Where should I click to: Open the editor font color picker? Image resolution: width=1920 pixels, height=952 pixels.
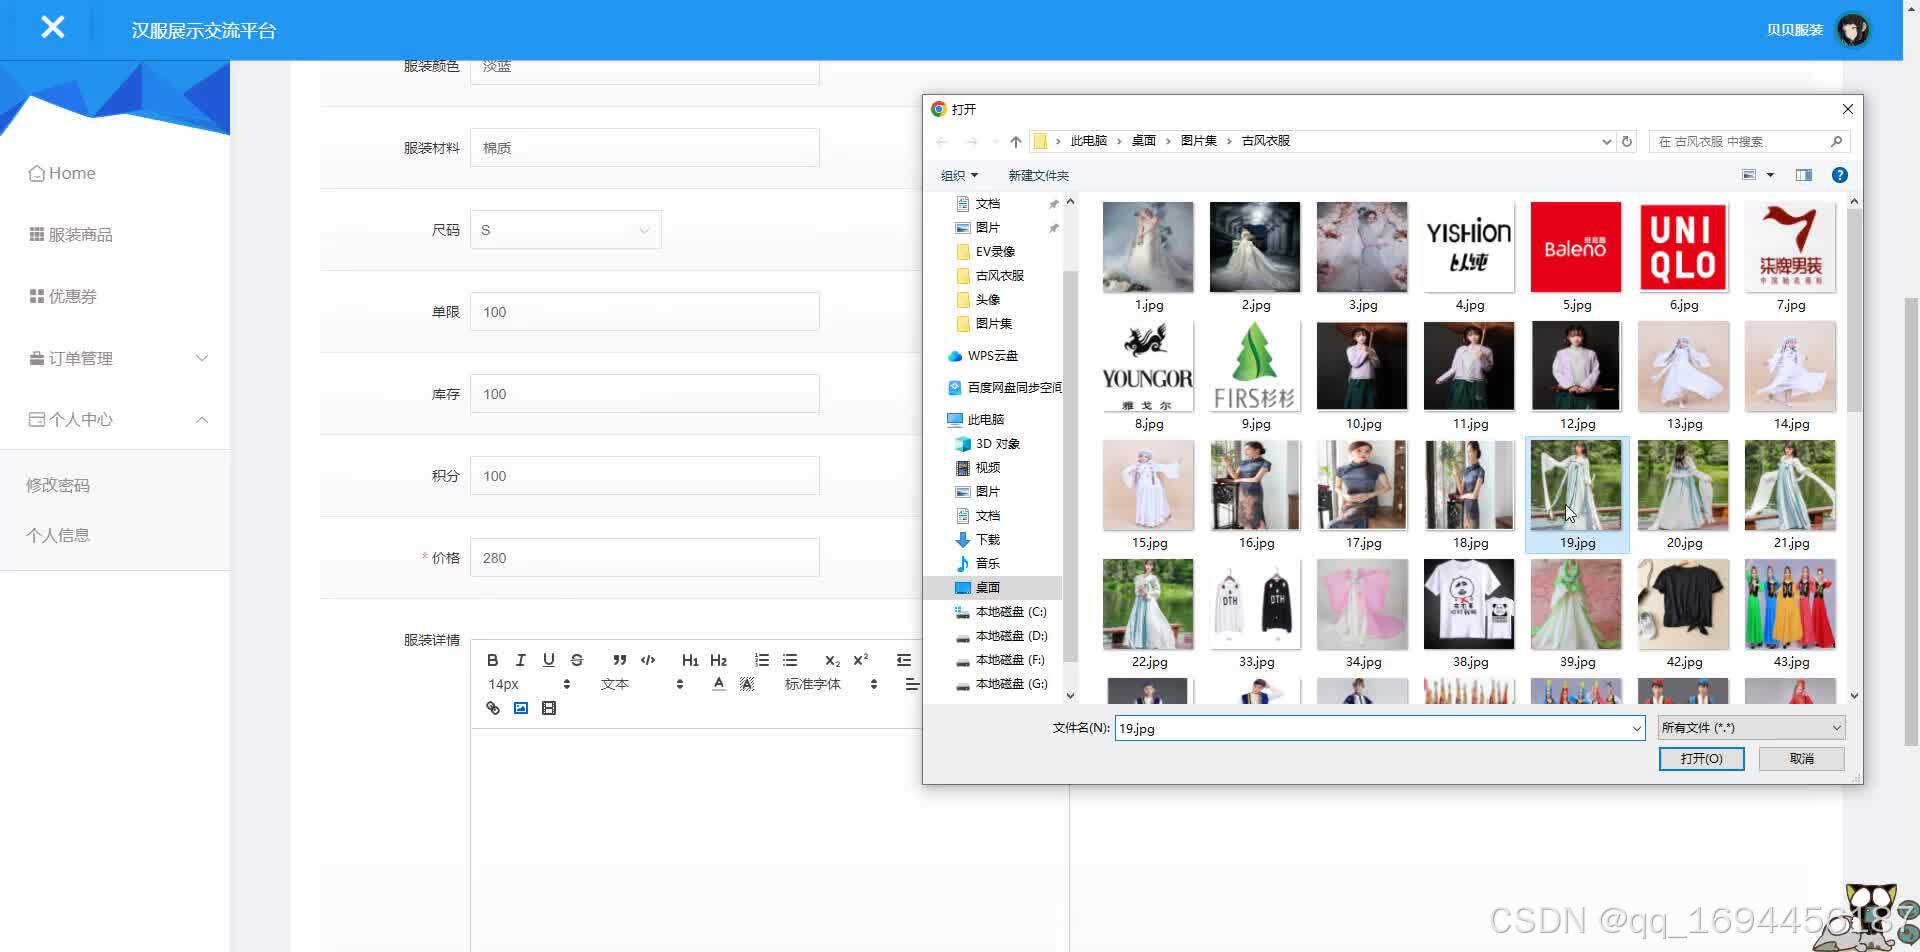718,684
